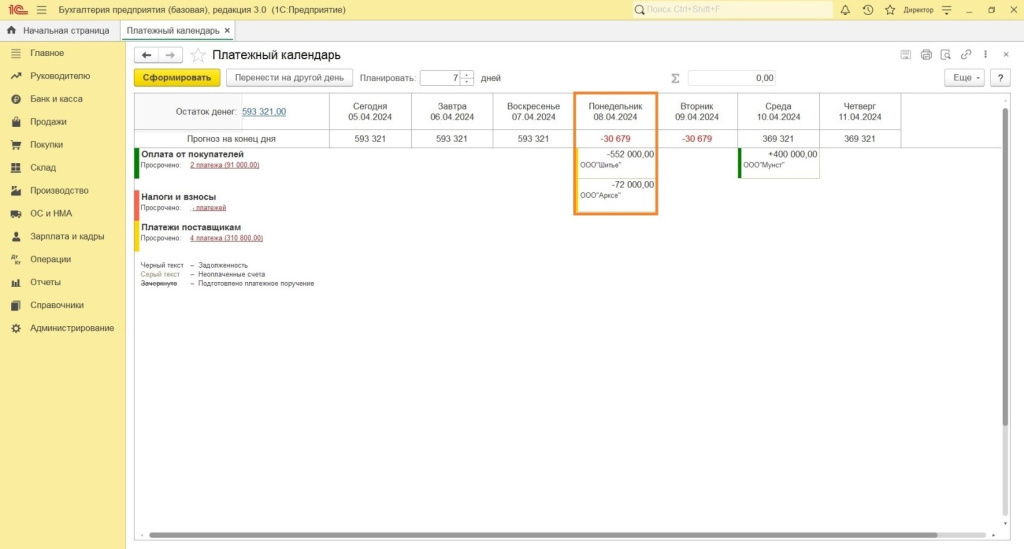Screen dimensions: 1024x549
Task: Open the 593 321,00 balance link
Action: tap(264, 112)
